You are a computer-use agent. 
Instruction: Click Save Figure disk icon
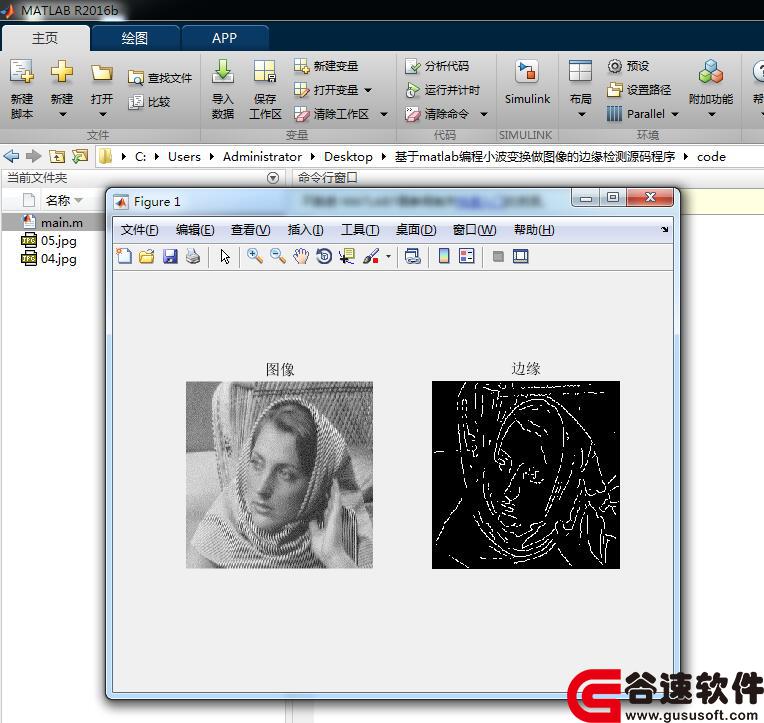170,256
